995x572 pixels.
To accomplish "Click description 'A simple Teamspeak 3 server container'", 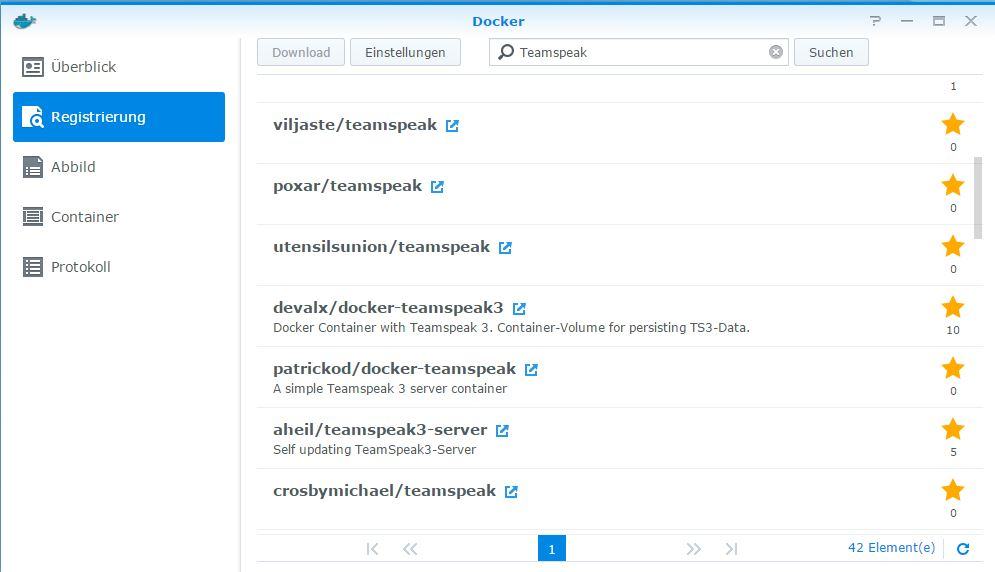I will click(390, 389).
